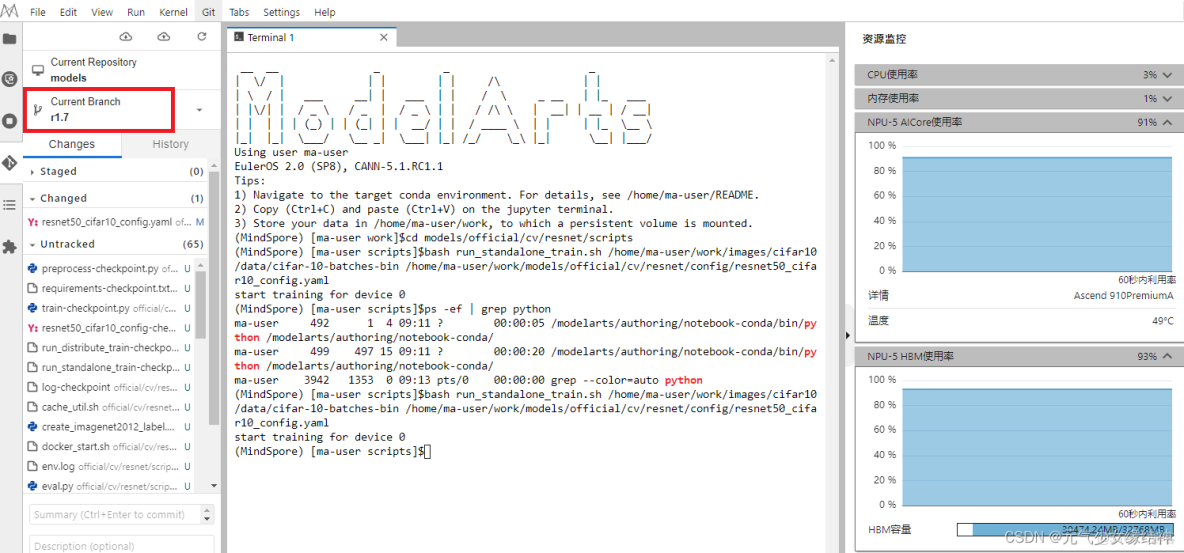1184x553 pixels.
Task: Click the Ascend 910PremiumA detail text
Action: (1124, 295)
